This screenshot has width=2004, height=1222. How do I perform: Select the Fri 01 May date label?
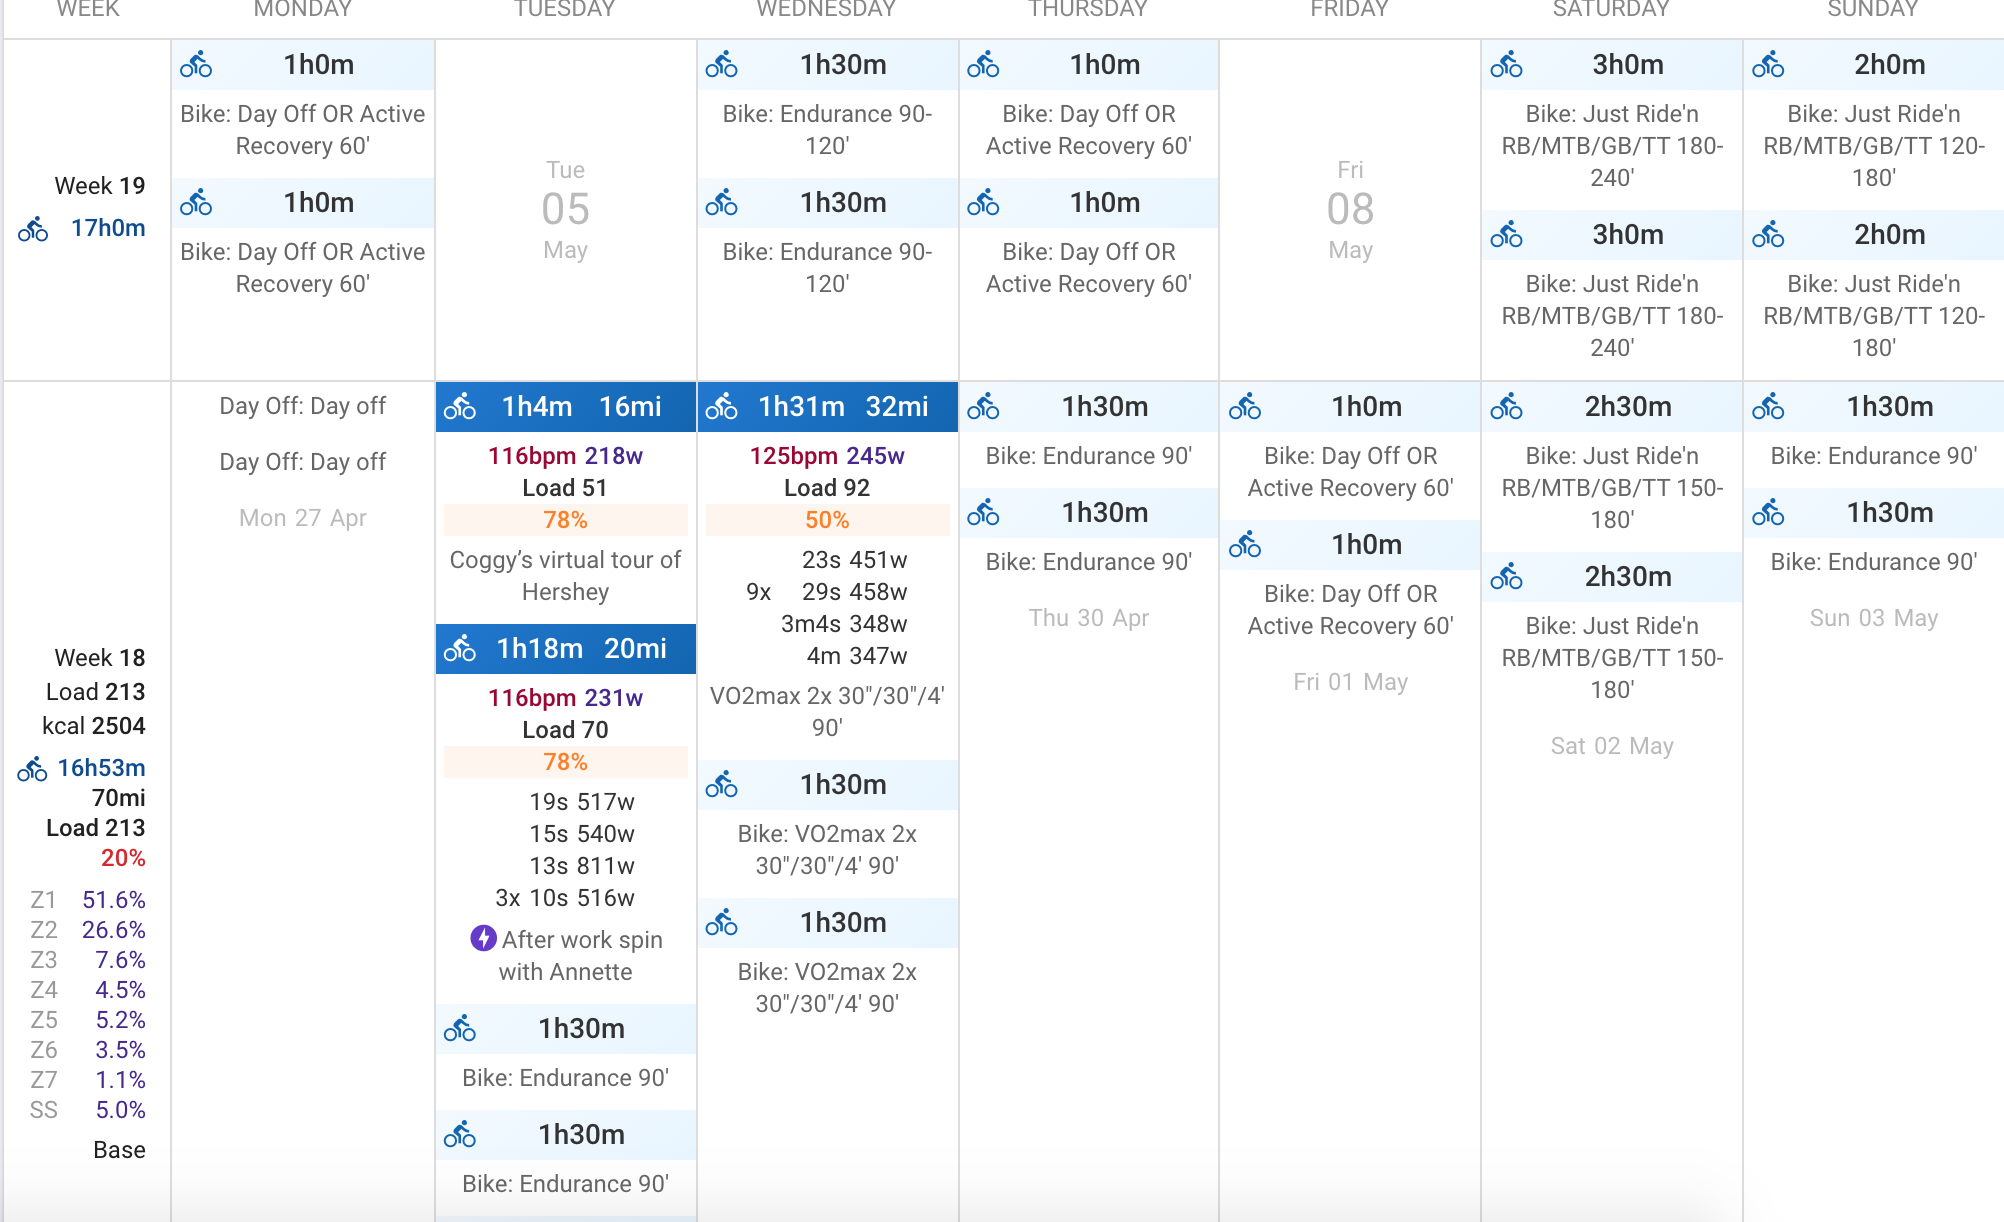1350,682
